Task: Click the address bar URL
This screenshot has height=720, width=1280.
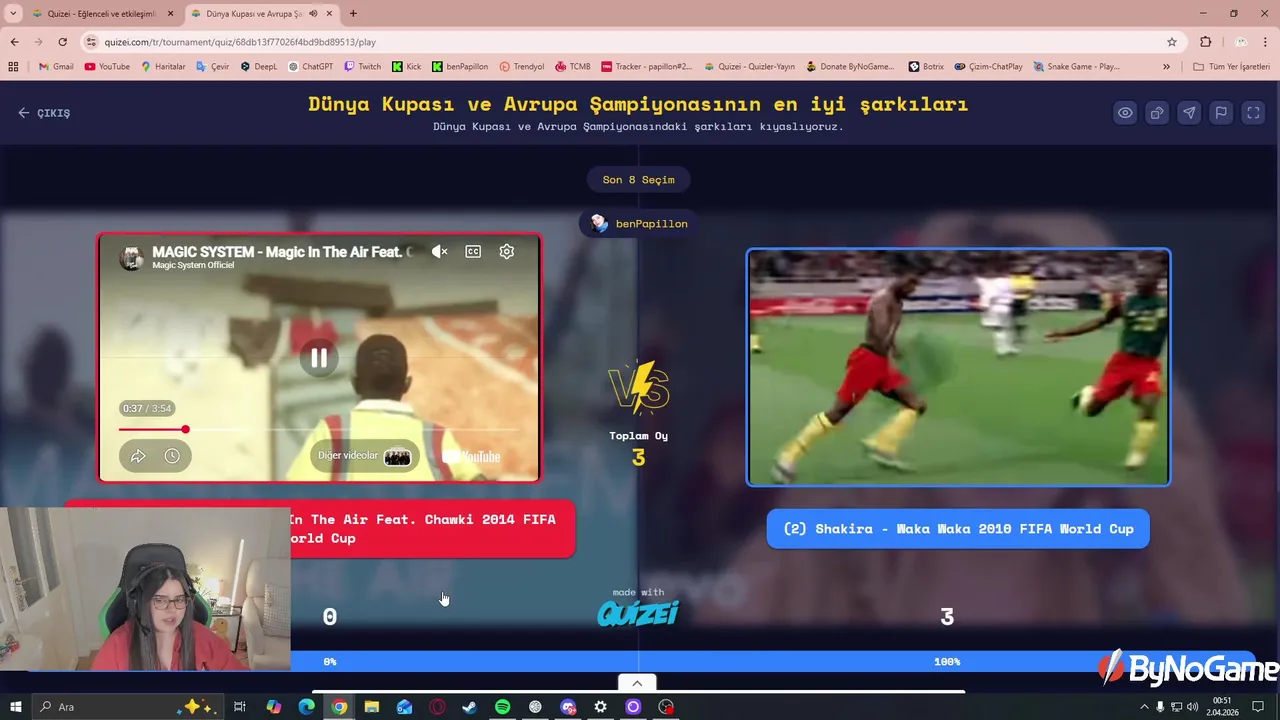Action: pos(240,42)
